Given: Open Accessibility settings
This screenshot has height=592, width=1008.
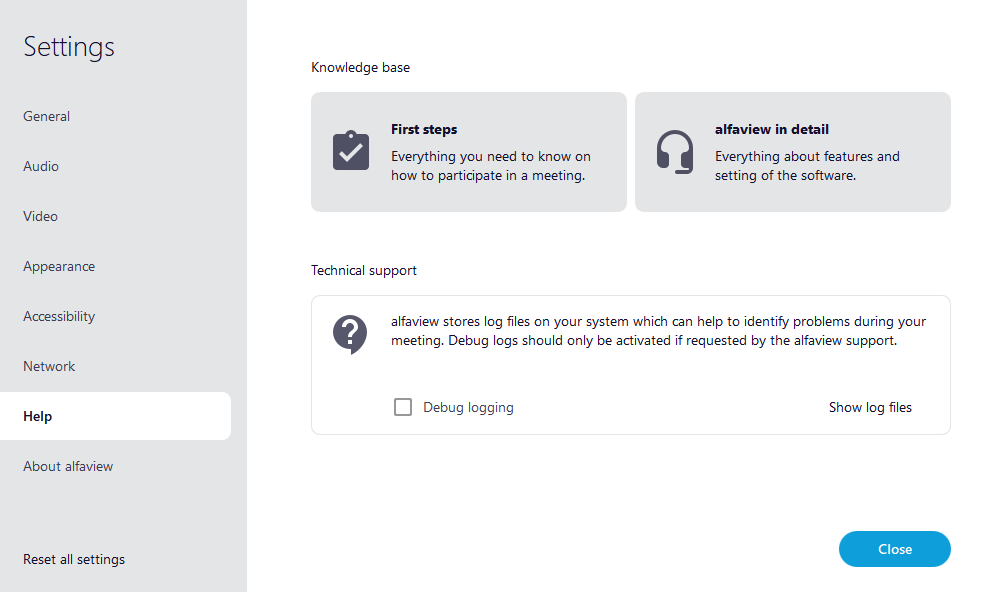Looking at the screenshot, I should (x=59, y=316).
